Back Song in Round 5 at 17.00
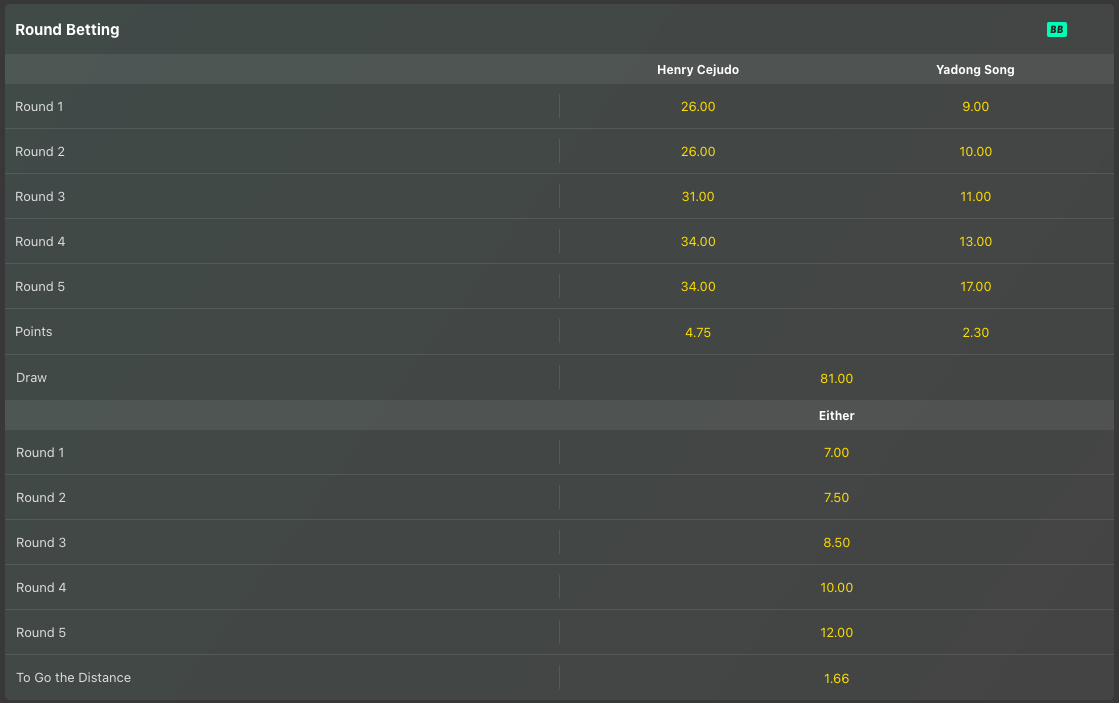 coord(975,286)
